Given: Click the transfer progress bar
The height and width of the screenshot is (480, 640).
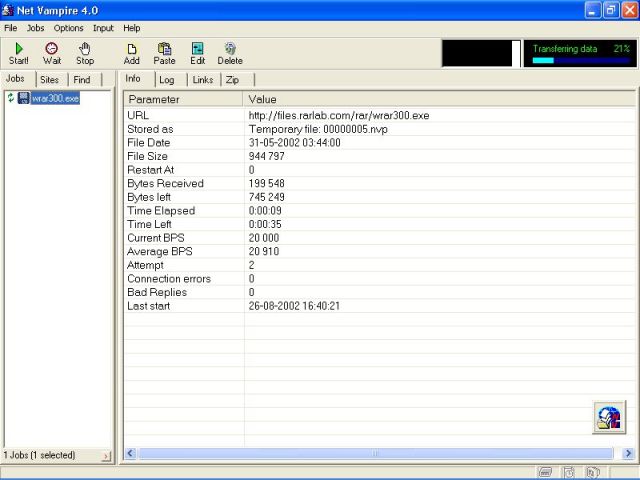Looking at the screenshot, I should [x=581, y=60].
